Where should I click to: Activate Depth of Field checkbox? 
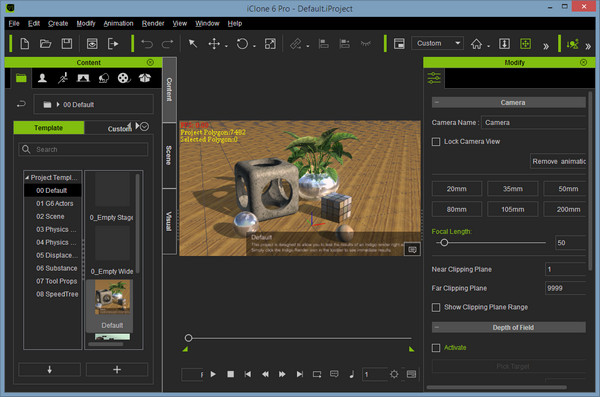tap(436, 348)
